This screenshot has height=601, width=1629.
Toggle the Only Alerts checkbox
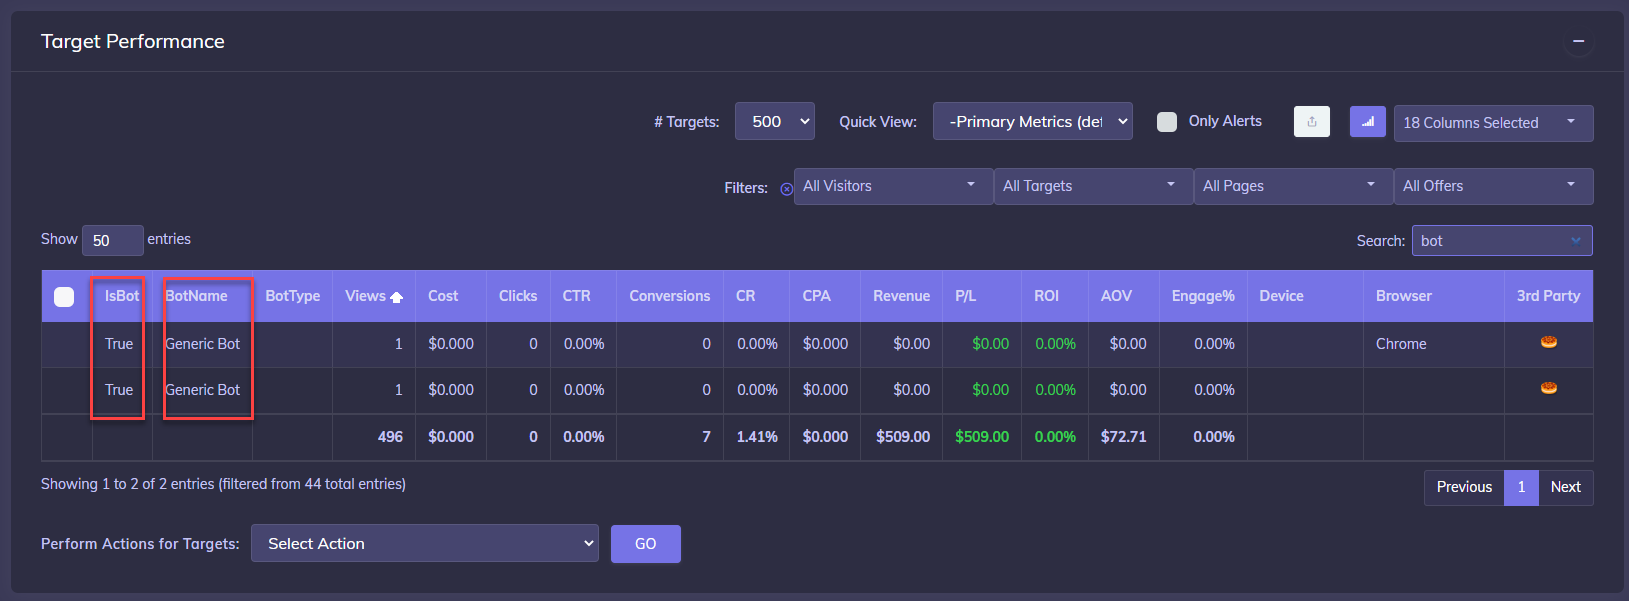tap(1167, 122)
